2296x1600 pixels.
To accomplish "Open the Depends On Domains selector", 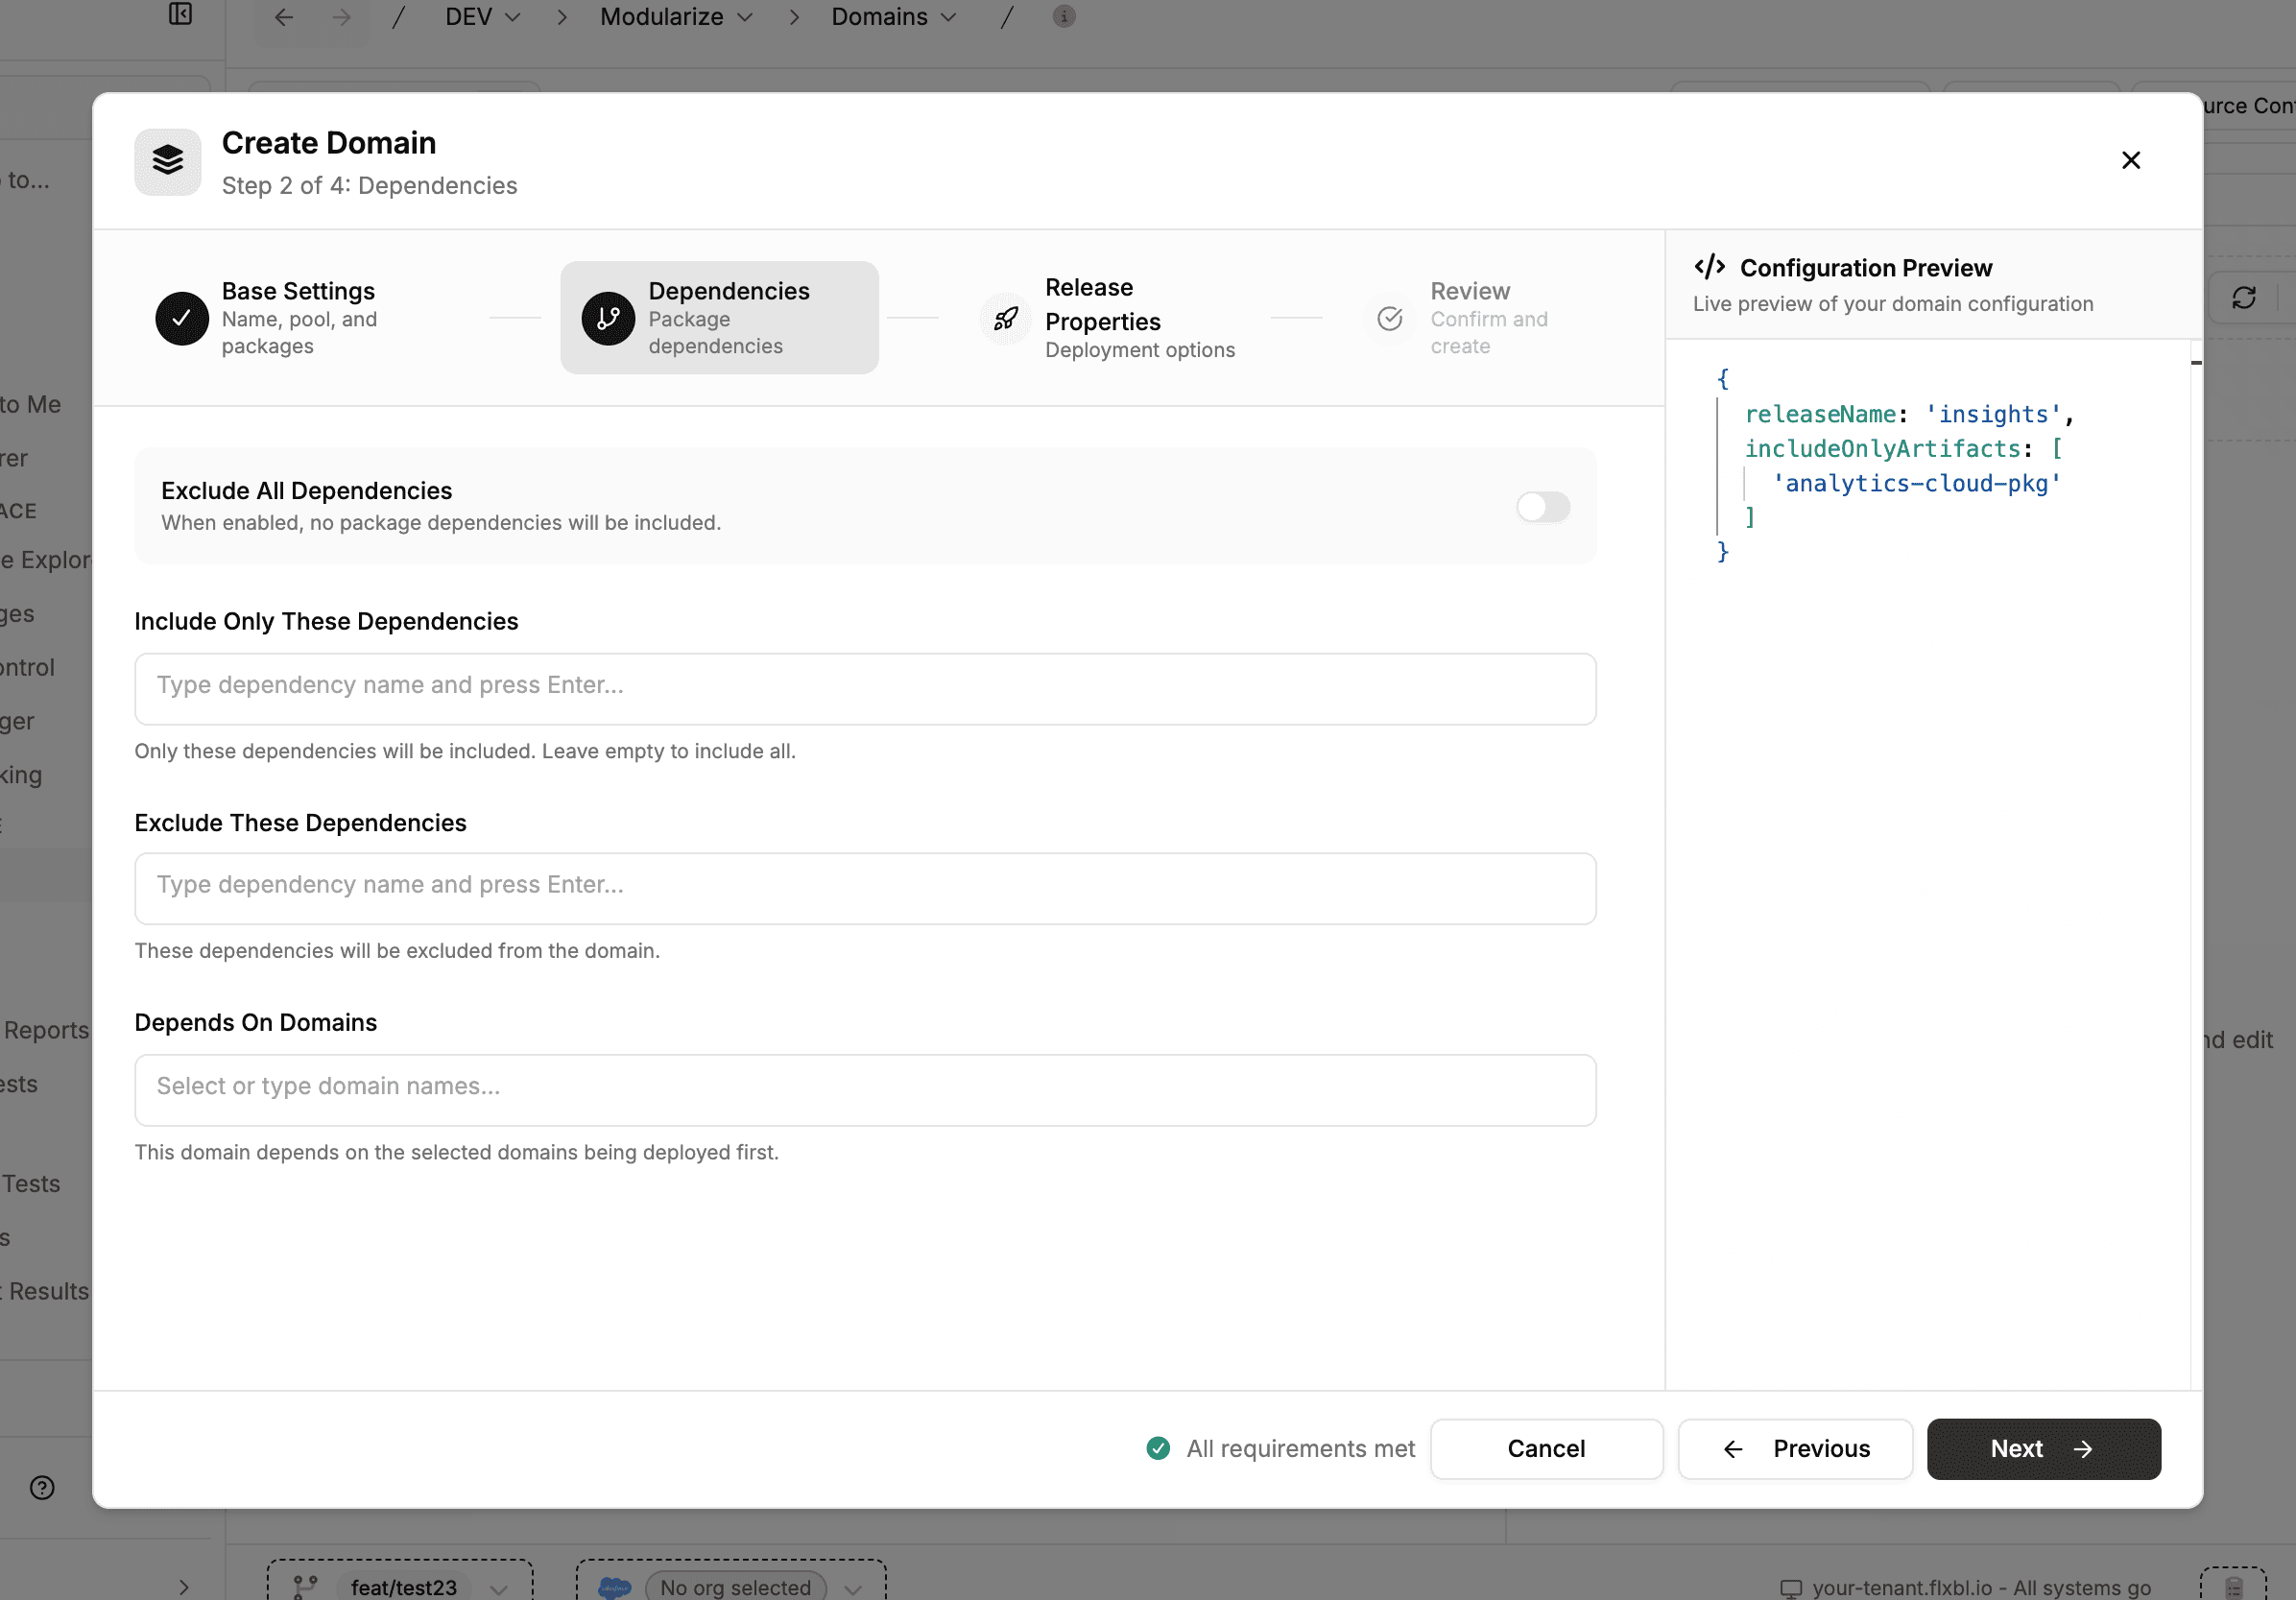I will click(x=865, y=1090).
